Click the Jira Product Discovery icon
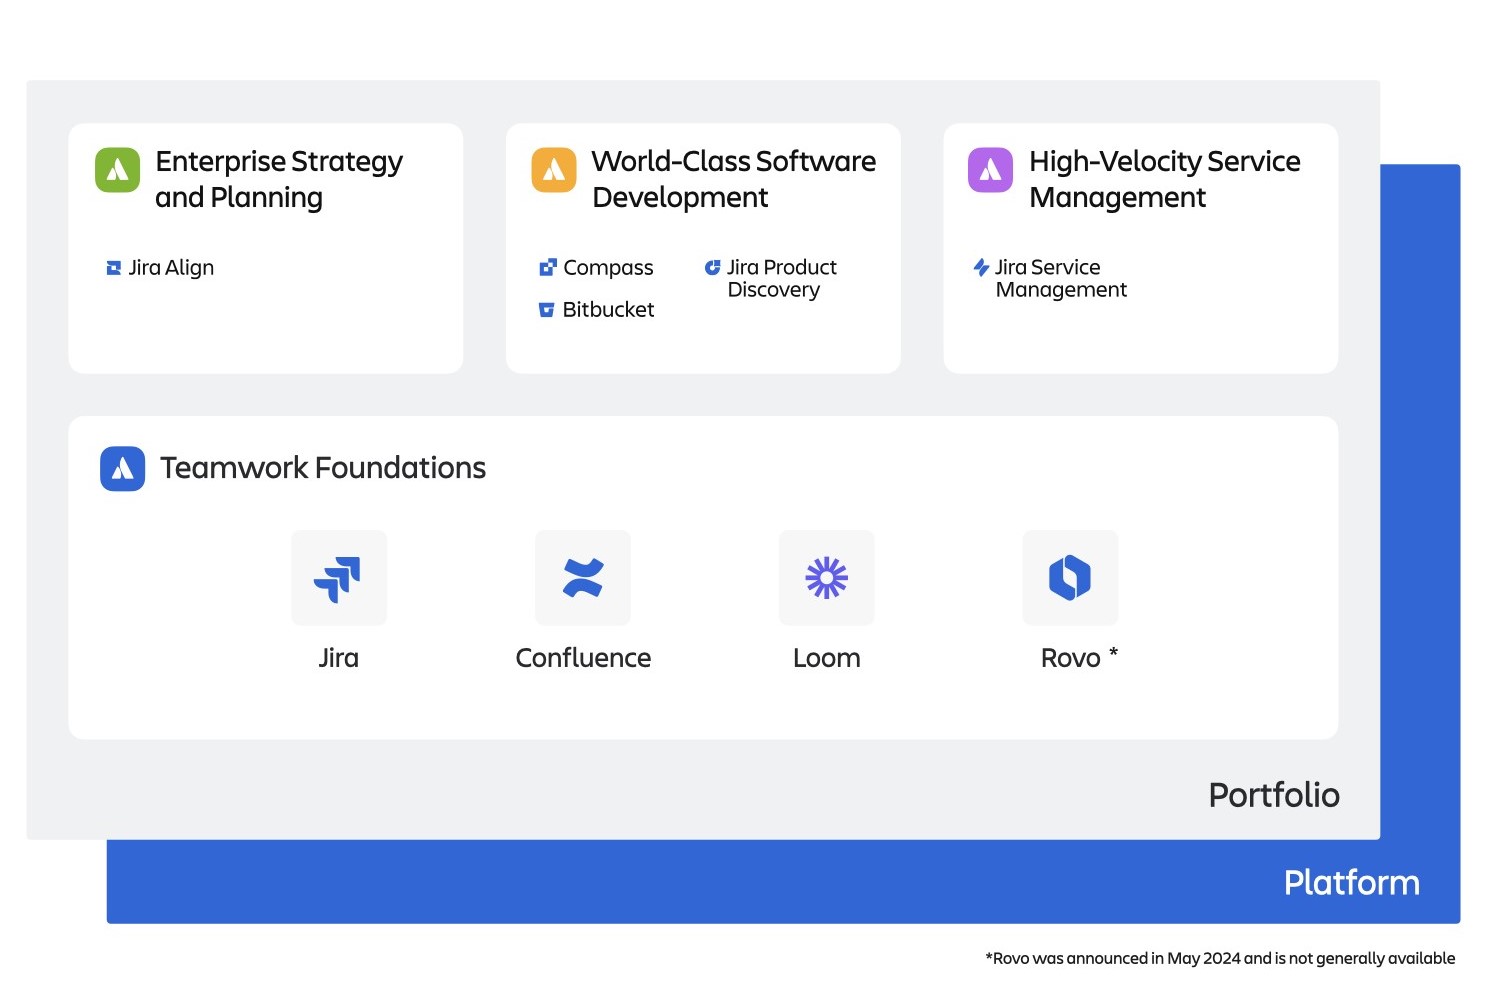 pos(712,268)
